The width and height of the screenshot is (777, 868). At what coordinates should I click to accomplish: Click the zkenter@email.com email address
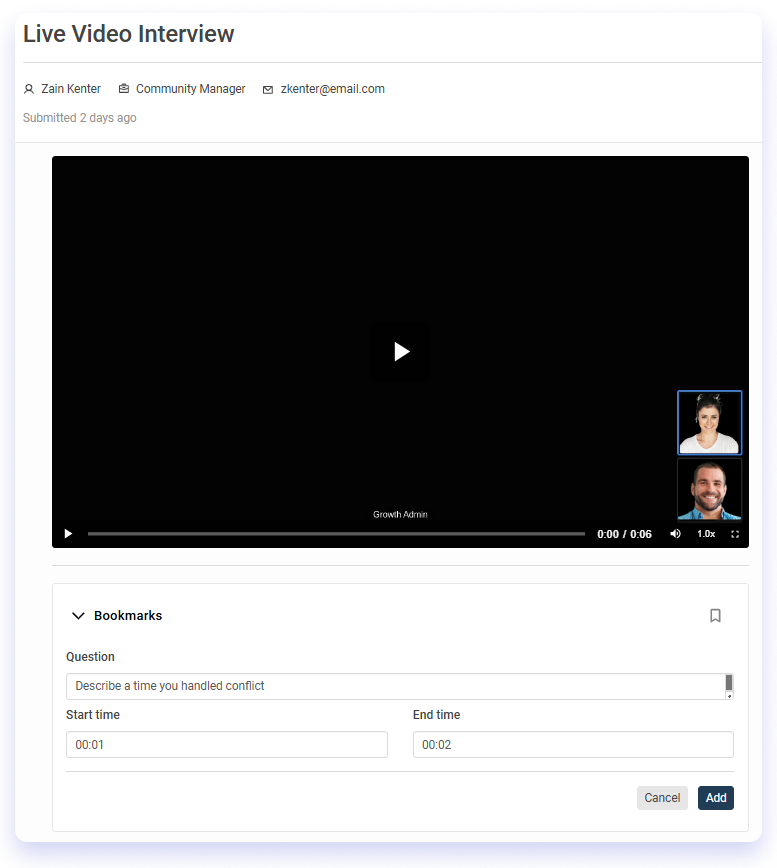click(x=332, y=89)
